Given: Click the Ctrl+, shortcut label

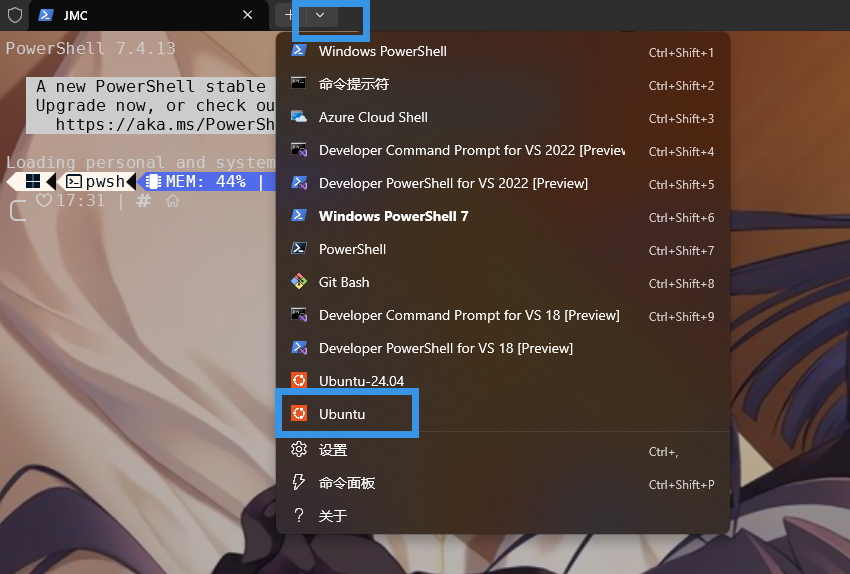Looking at the screenshot, I should point(664,452).
